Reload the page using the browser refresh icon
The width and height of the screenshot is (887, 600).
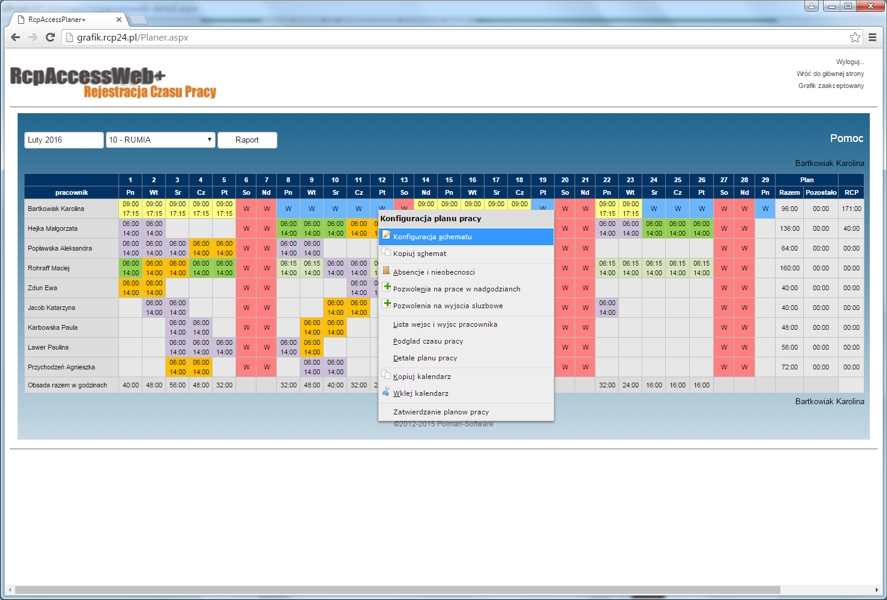(x=50, y=37)
